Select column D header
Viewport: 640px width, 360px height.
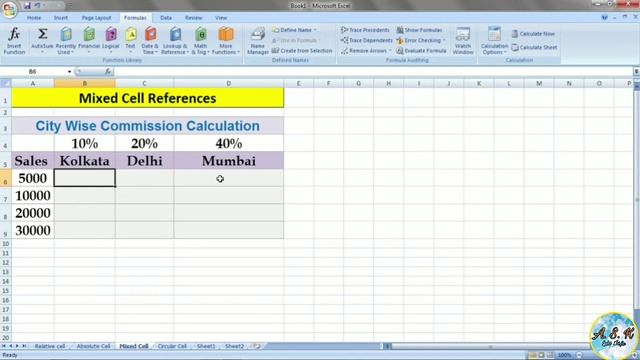pyautogui.click(x=229, y=83)
